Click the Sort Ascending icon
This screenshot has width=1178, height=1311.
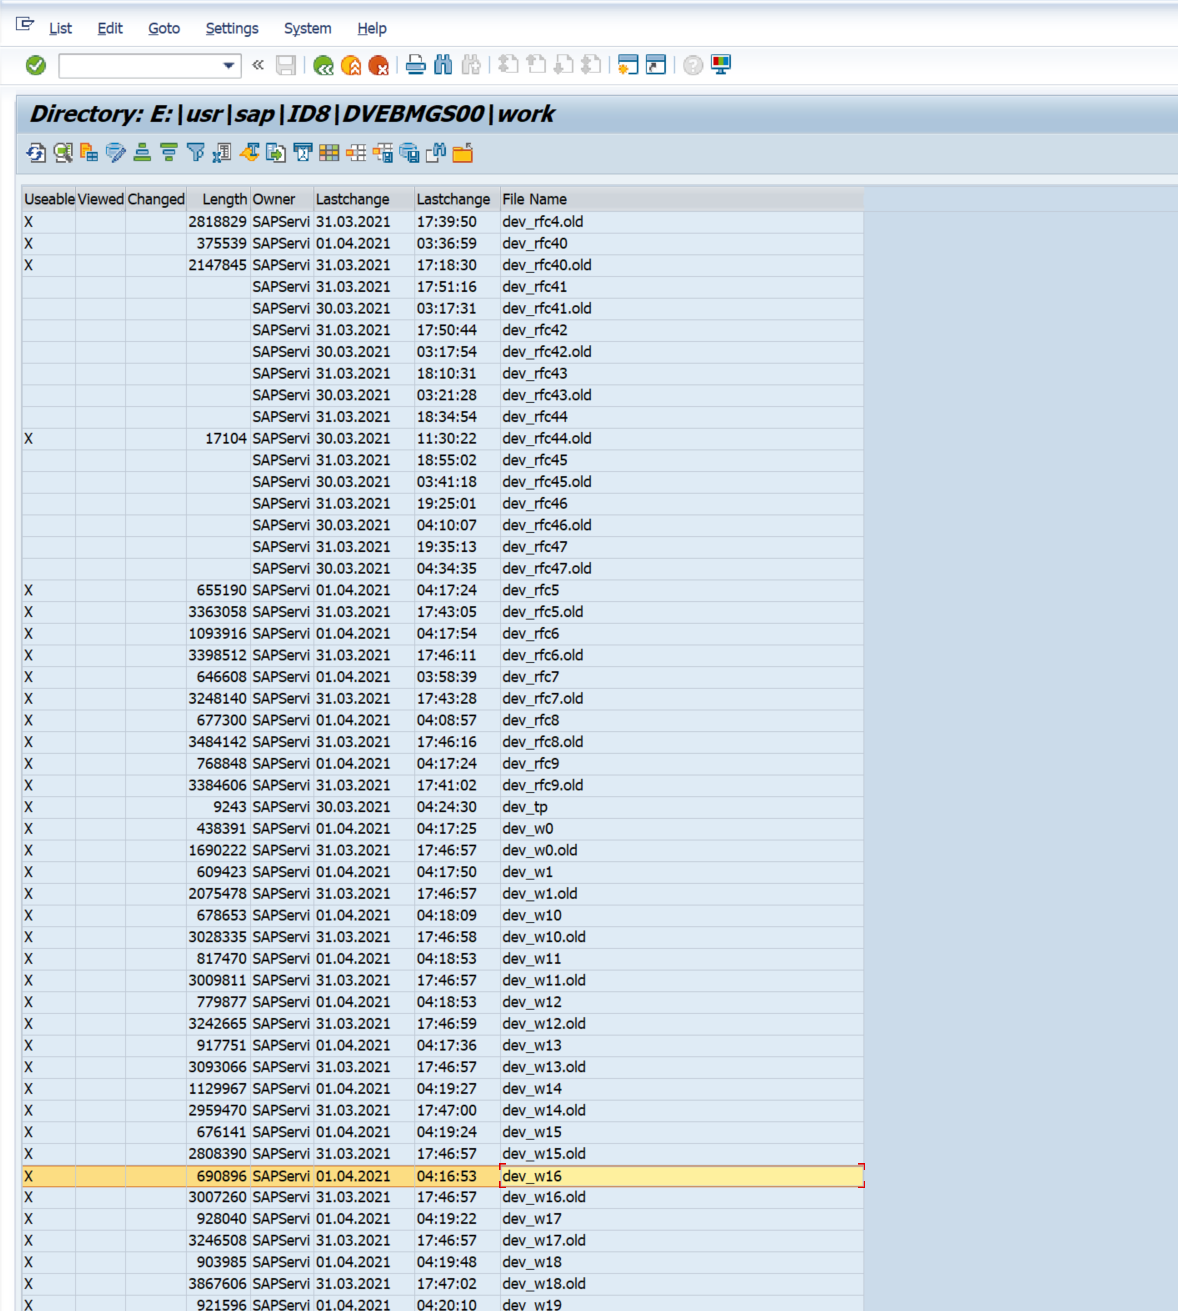142,153
